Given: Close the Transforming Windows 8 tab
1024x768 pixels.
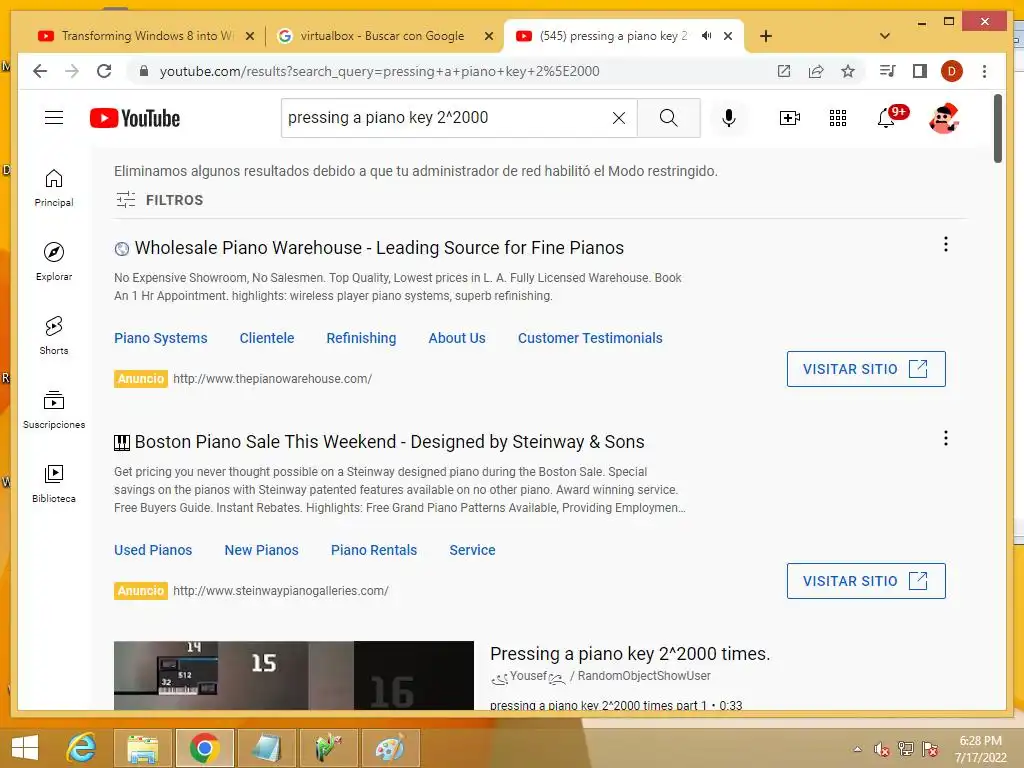Looking at the screenshot, I should [x=249, y=37].
